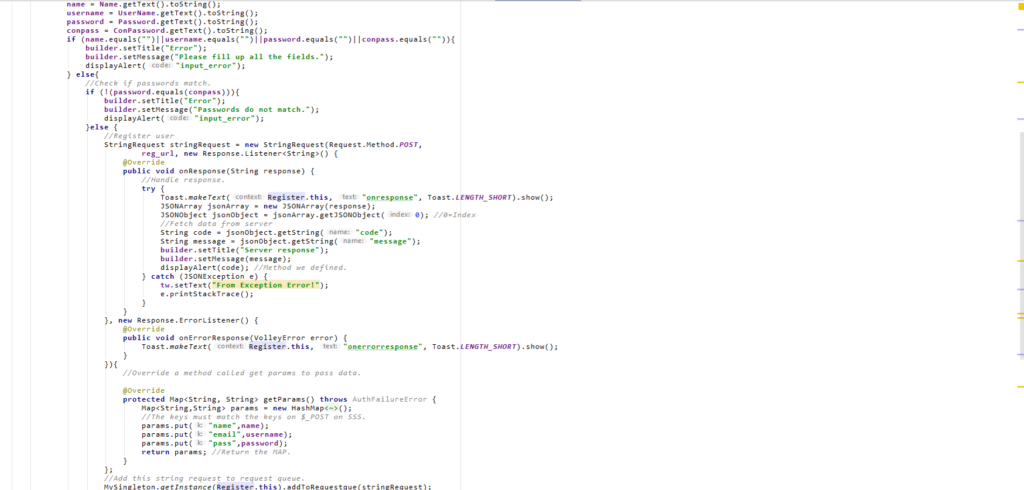Click VolleyError parameter type in onErrorResponse
This screenshot has height=490, width=1024.
click(283, 338)
